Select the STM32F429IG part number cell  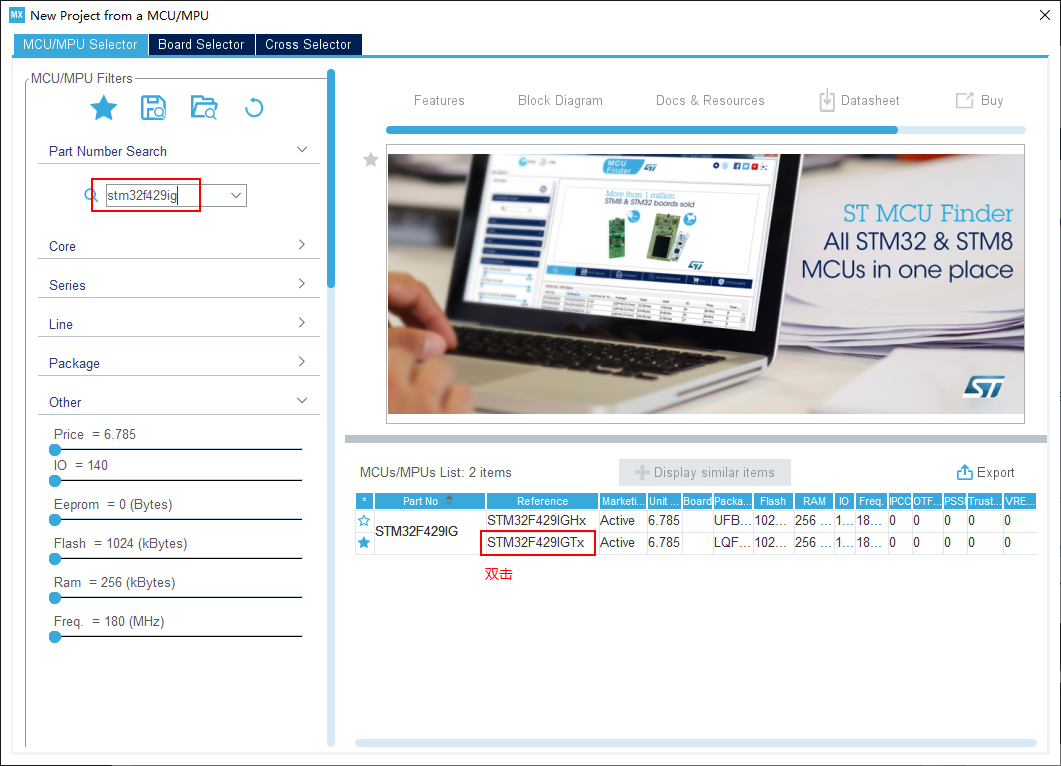tap(429, 531)
